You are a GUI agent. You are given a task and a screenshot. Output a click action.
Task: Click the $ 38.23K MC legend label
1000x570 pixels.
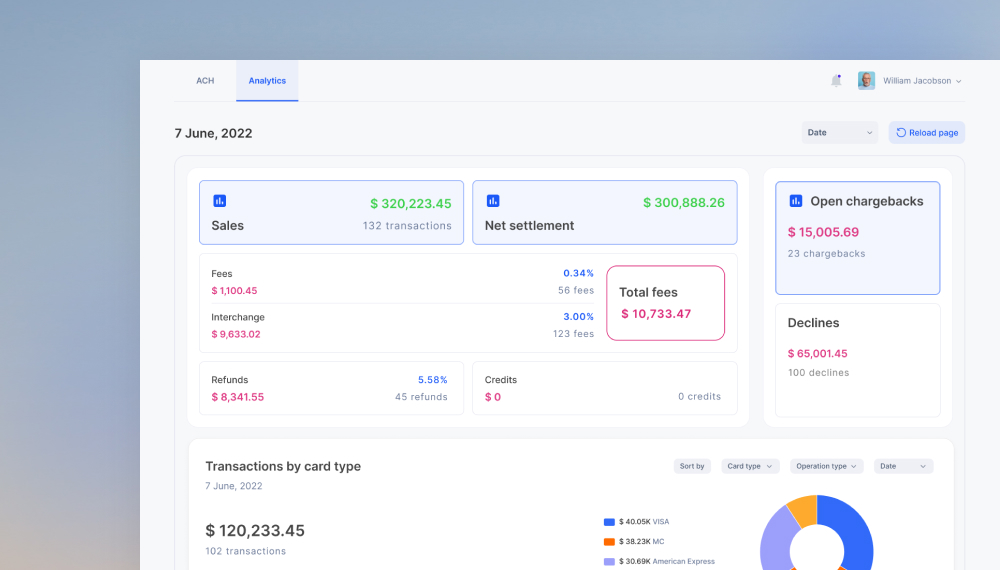pos(641,541)
